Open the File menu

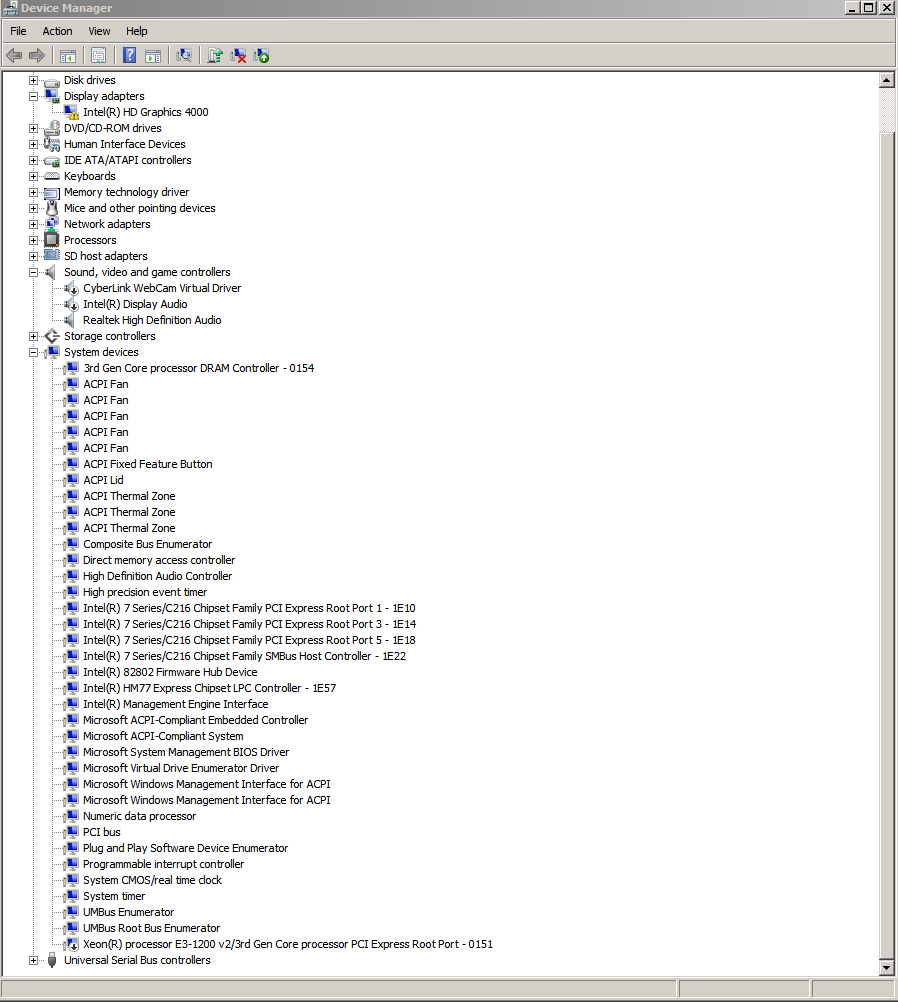[18, 31]
